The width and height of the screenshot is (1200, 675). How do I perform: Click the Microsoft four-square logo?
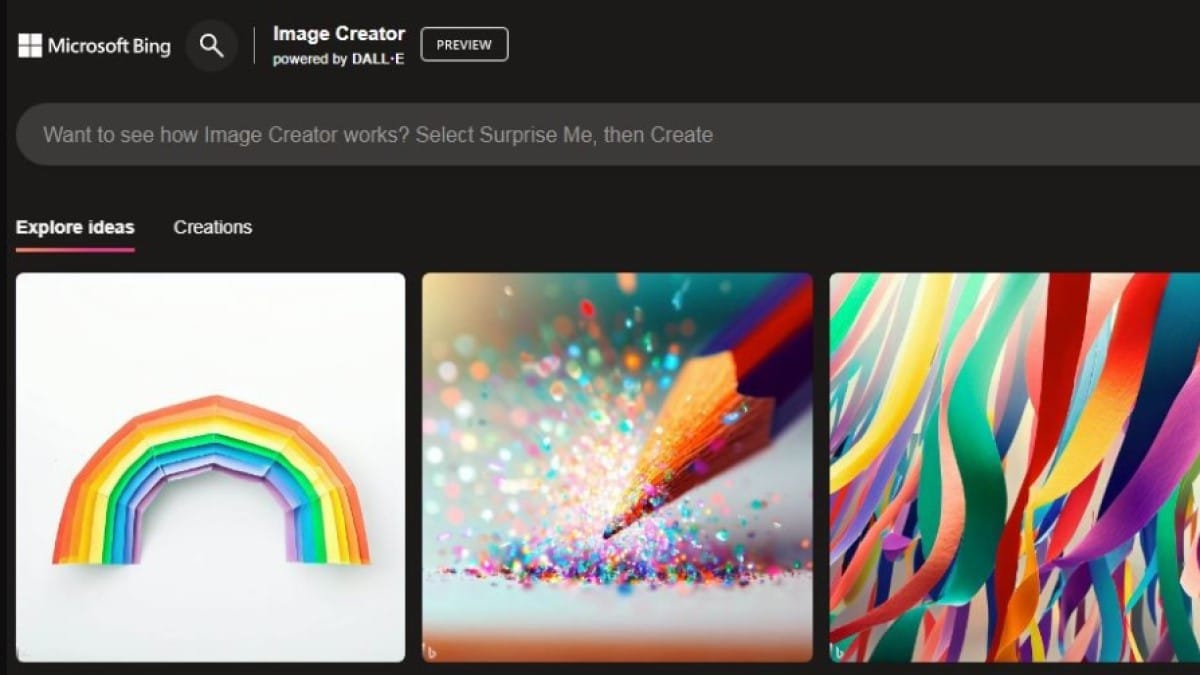30,45
